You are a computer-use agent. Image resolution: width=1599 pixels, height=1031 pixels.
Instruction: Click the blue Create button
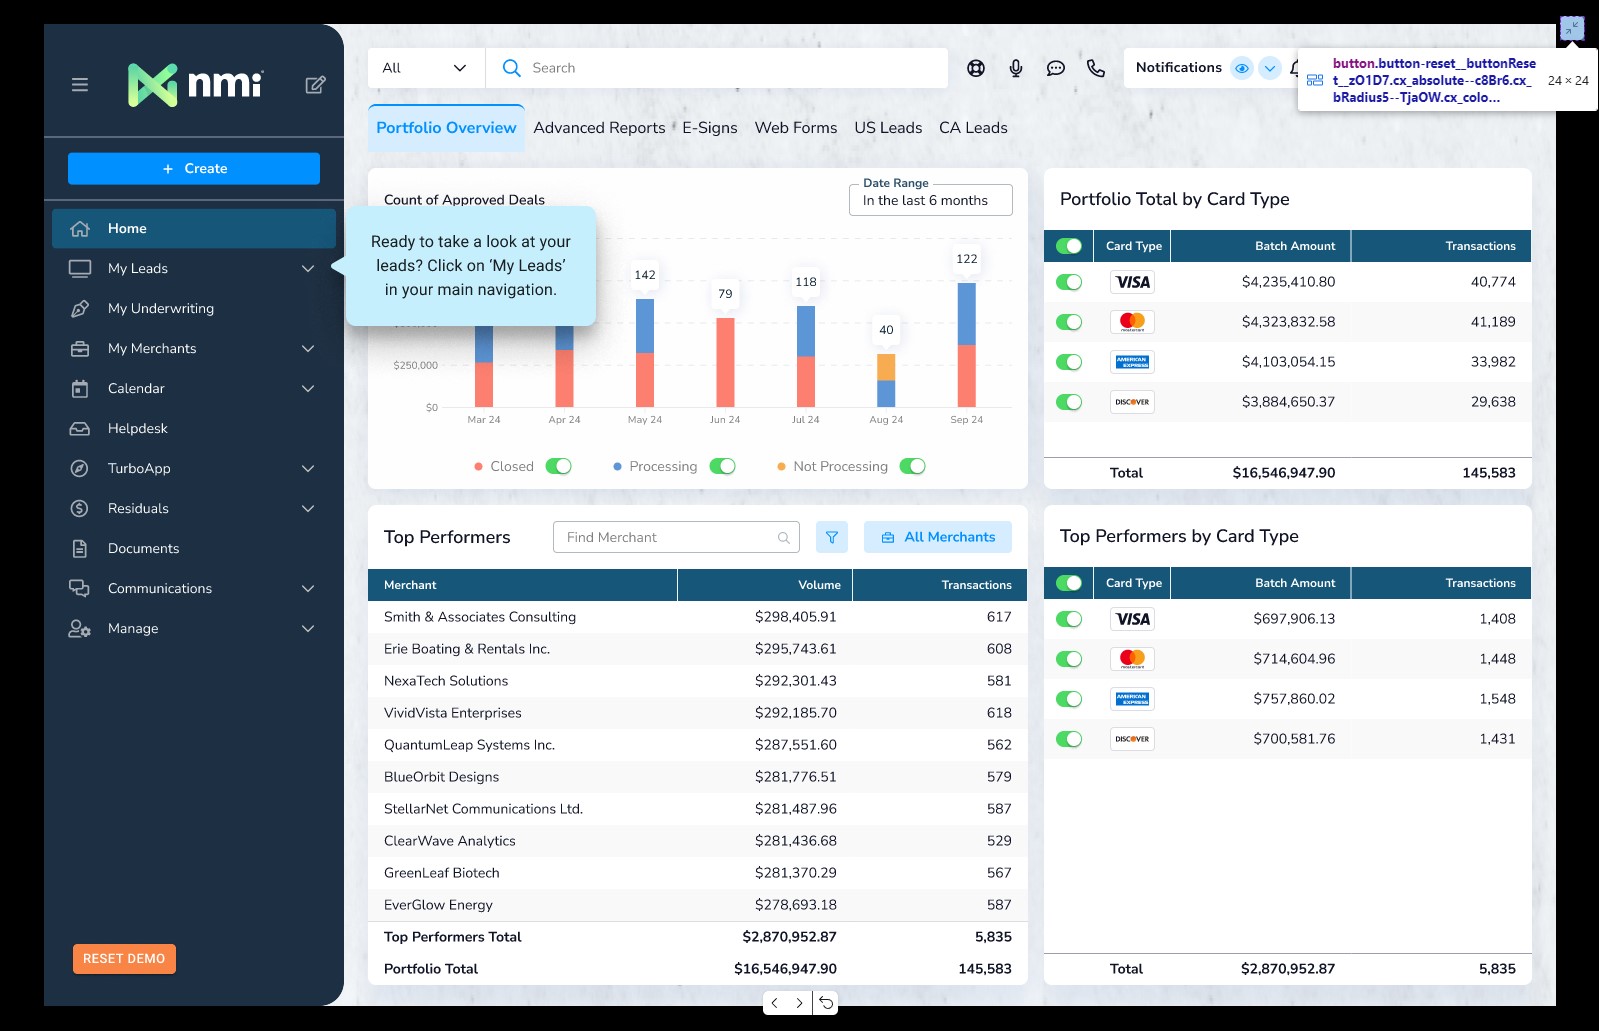(x=194, y=169)
